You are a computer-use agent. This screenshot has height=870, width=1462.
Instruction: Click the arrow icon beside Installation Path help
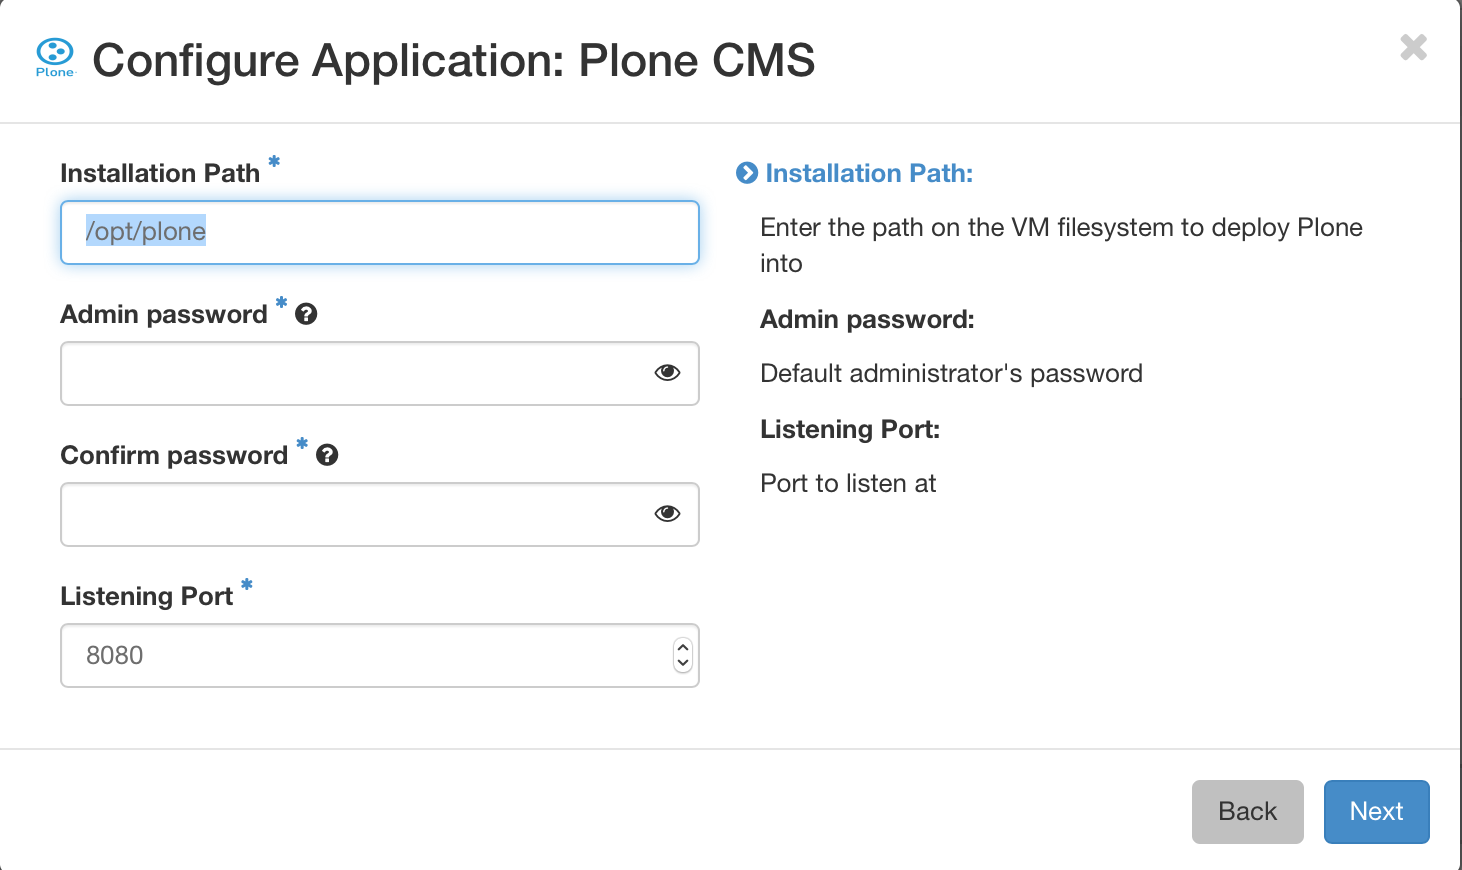(x=747, y=173)
